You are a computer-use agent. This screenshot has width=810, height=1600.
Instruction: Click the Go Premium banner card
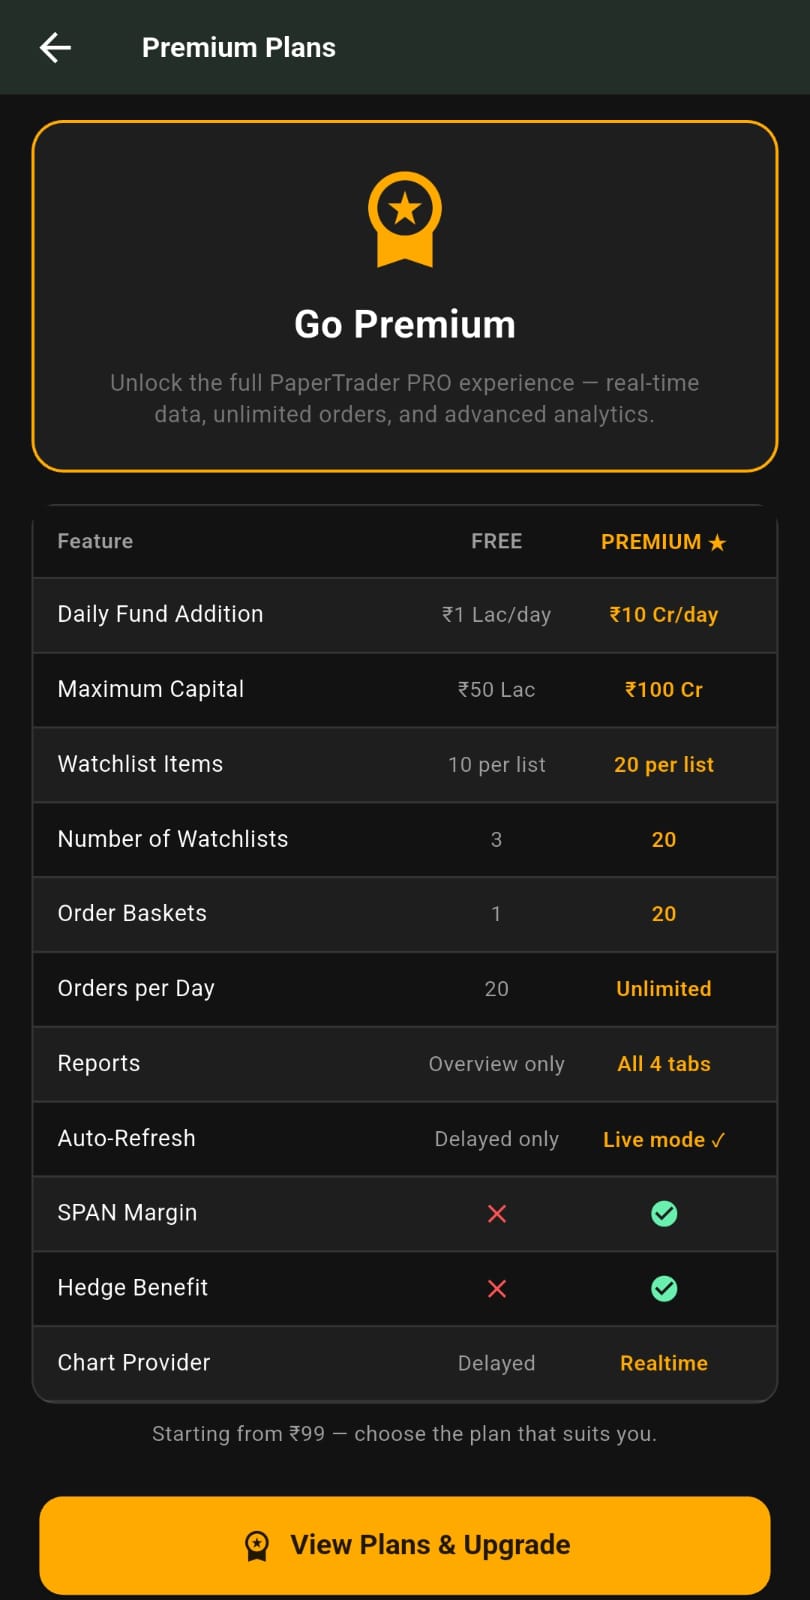[405, 295]
